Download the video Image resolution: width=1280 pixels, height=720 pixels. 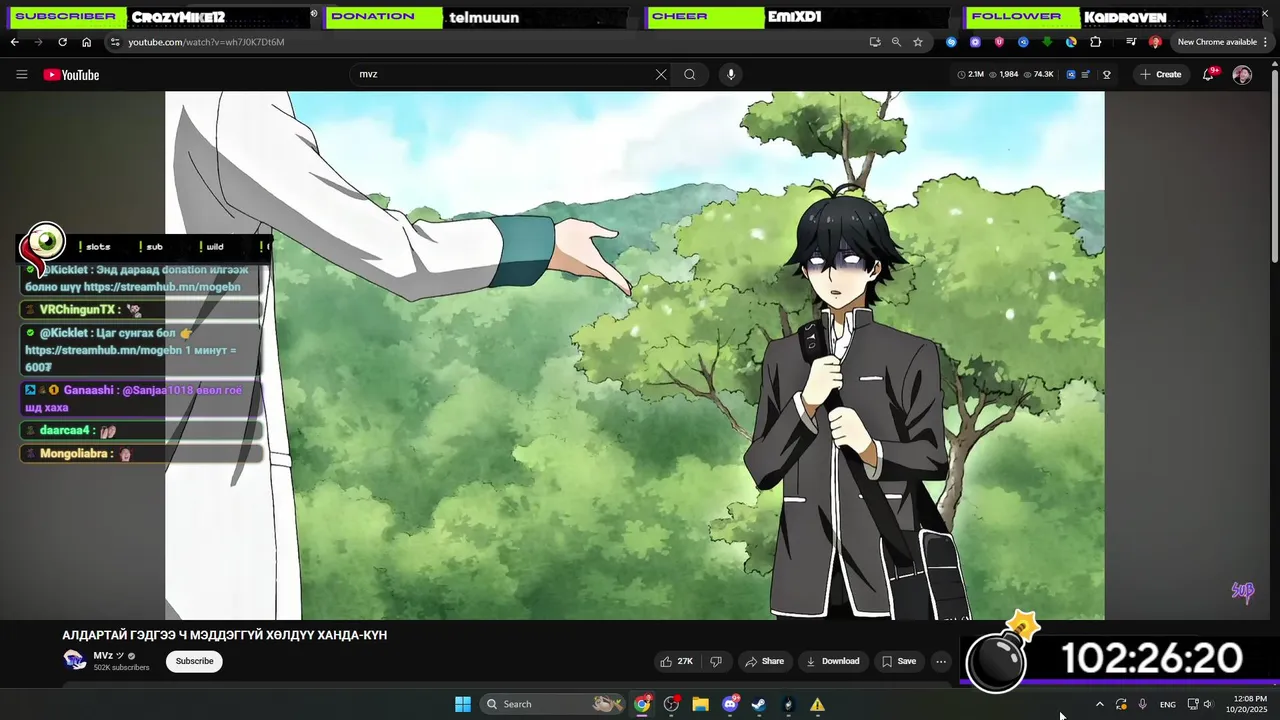834,661
